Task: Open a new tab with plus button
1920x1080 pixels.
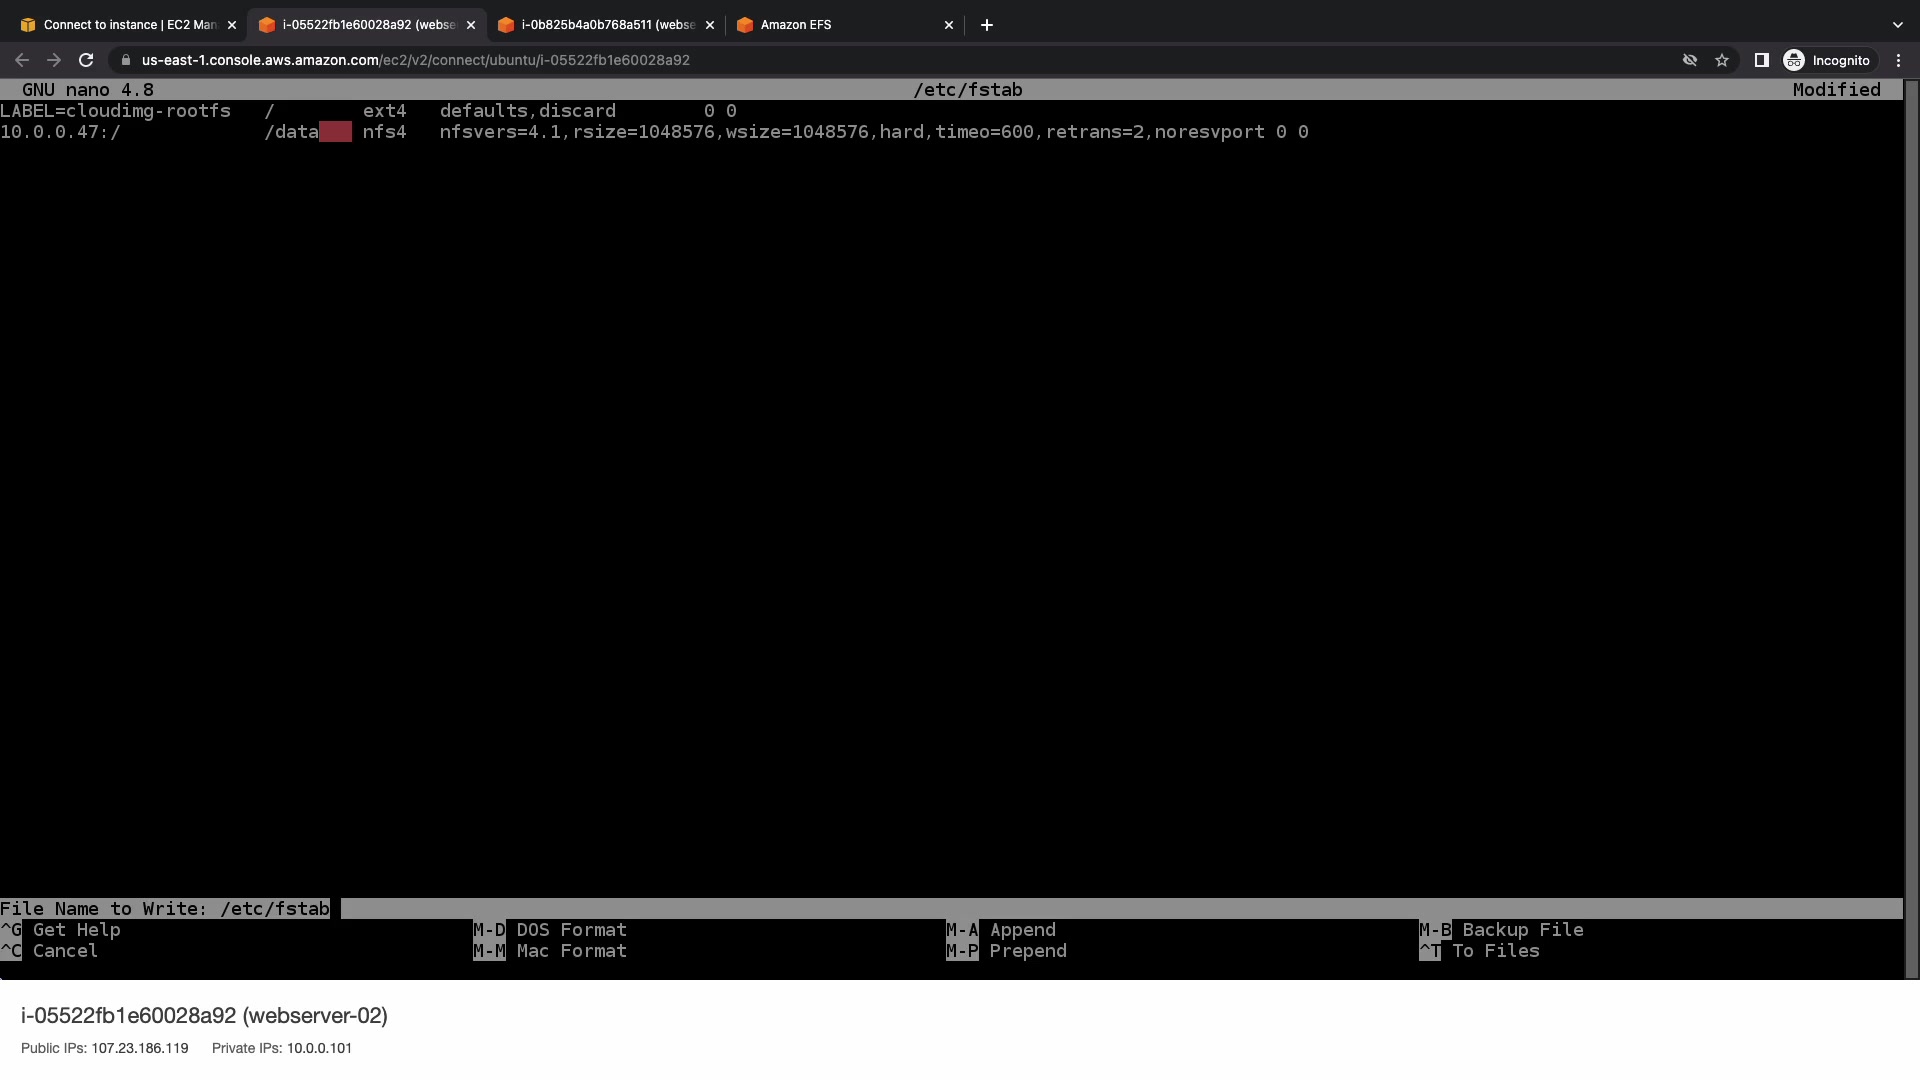Action: point(987,25)
